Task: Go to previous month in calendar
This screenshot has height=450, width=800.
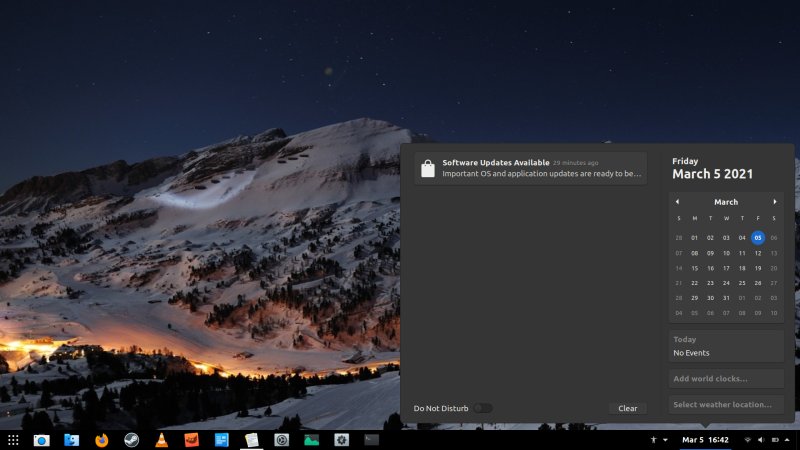Action: (678, 202)
